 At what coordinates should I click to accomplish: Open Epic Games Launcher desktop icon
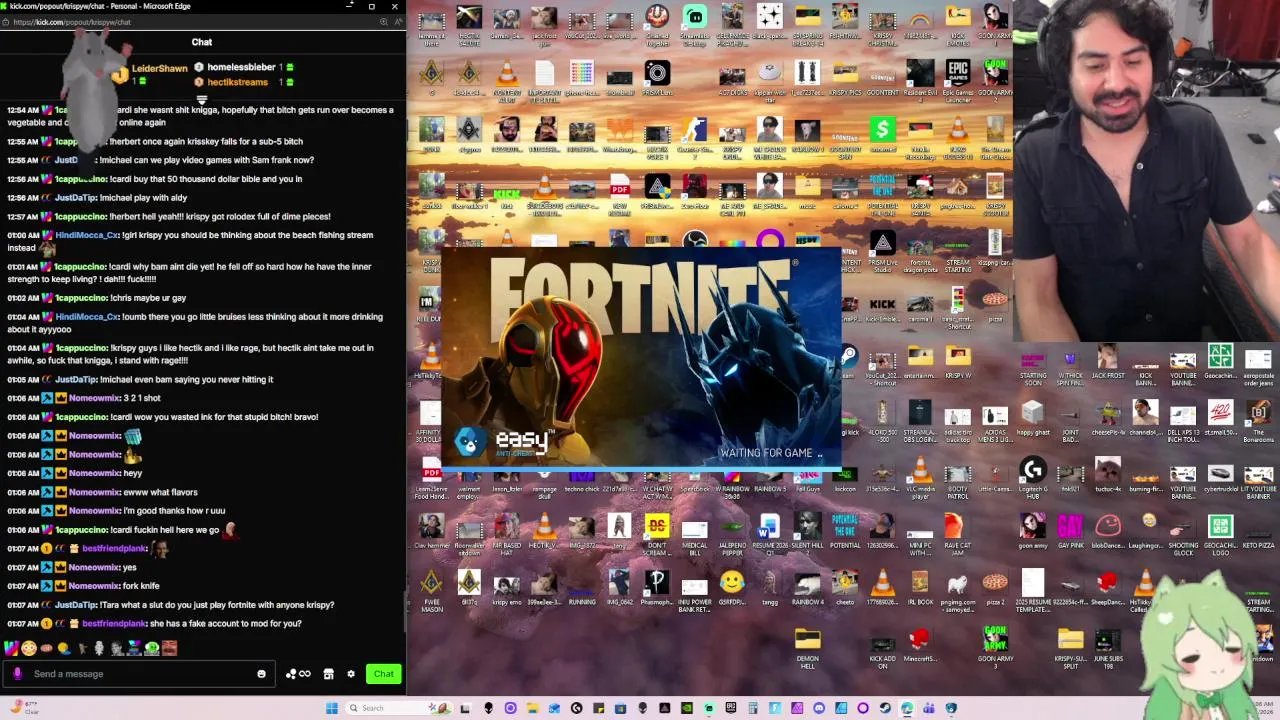[958, 82]
